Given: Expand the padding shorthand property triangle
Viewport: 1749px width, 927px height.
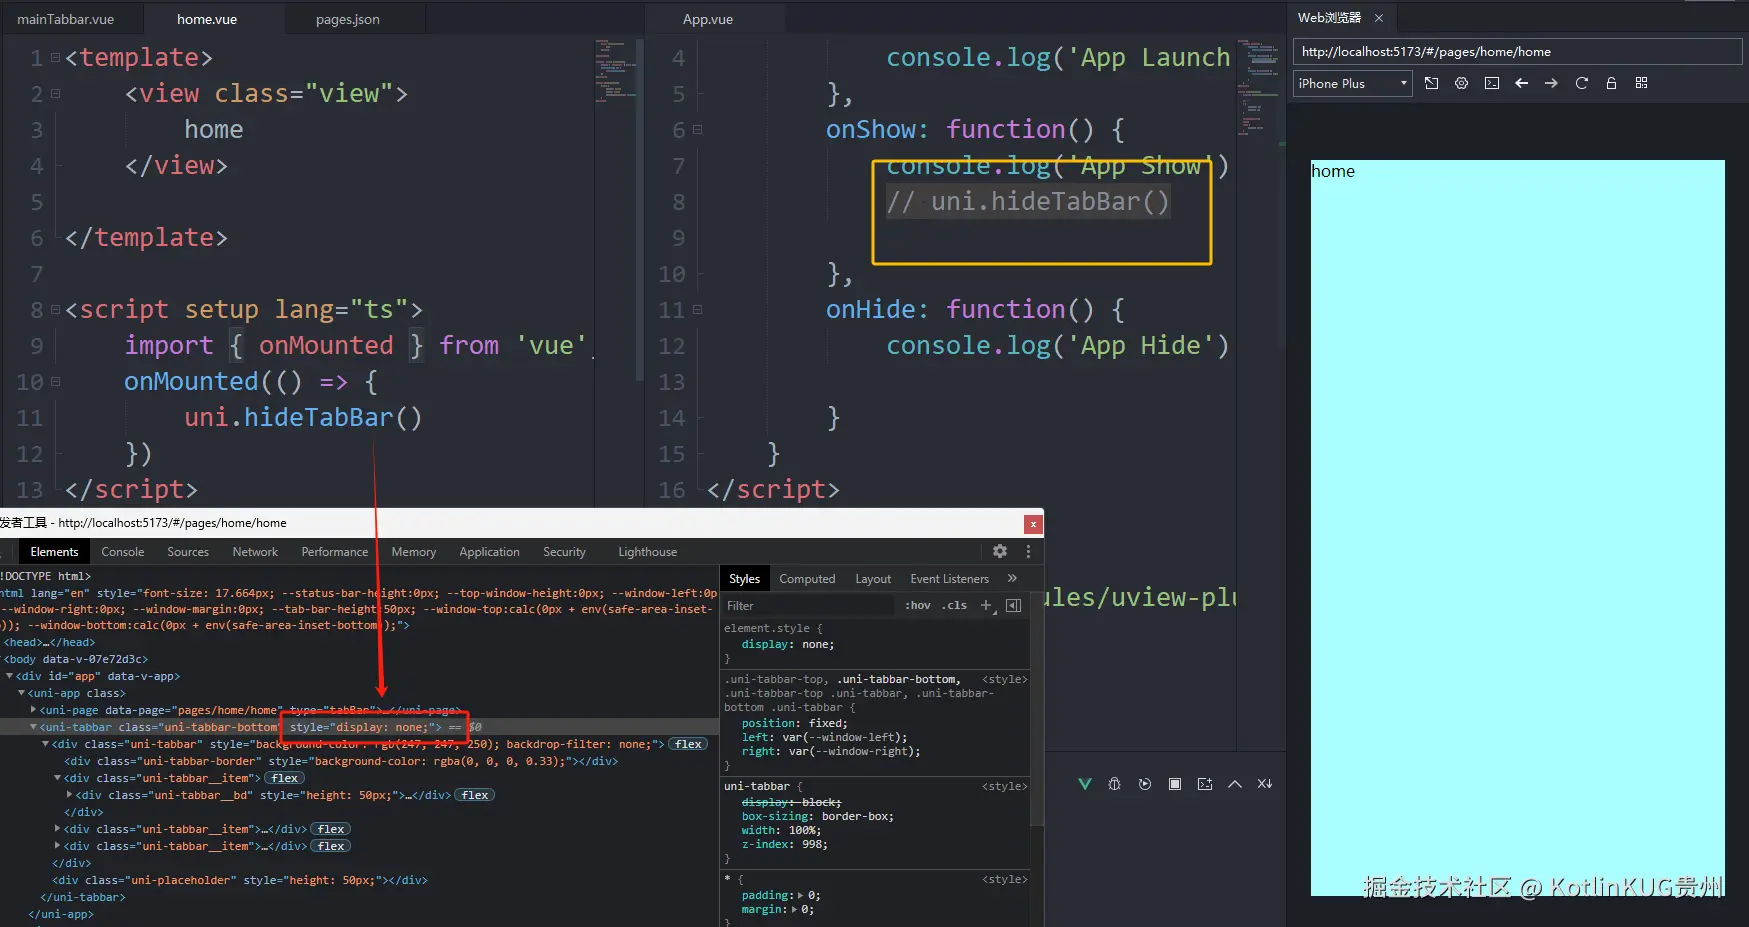Looking at the screenshot, I should click(801, 896).
